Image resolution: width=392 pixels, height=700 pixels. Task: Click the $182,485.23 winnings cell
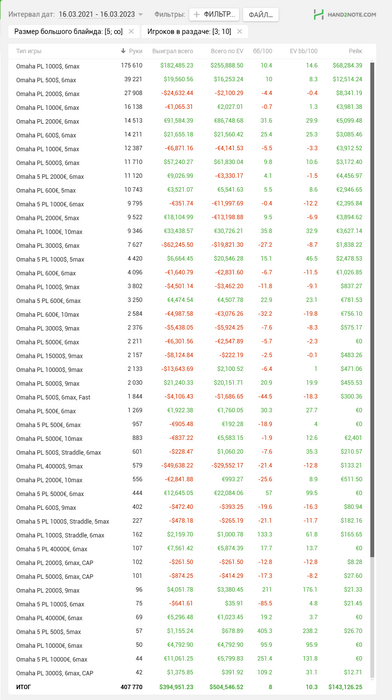click(177, 66)
